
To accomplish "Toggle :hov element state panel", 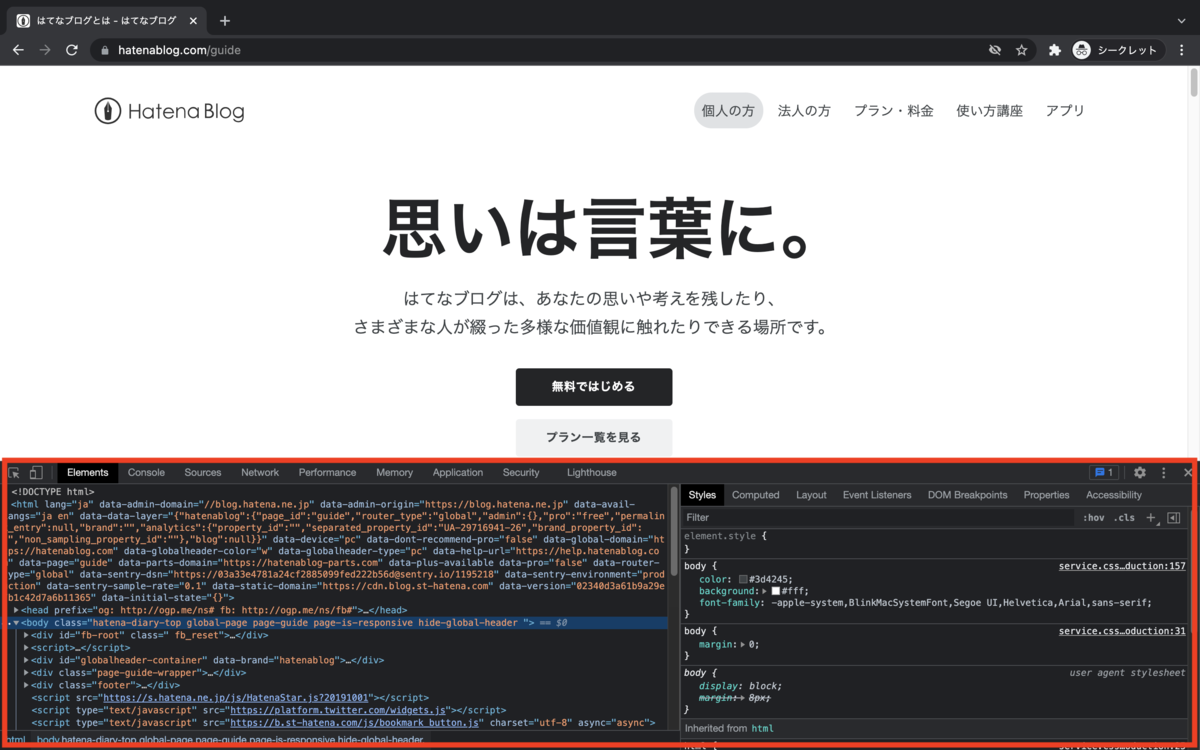I will click(1093, 518).
